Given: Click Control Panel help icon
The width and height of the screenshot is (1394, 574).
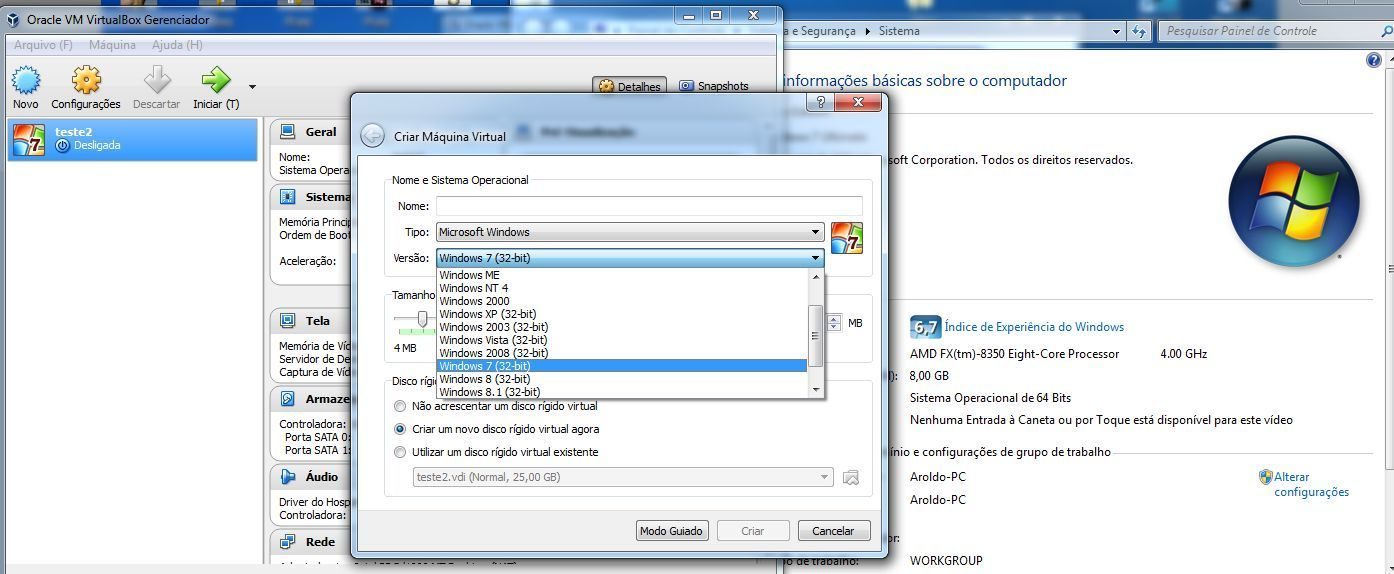Looking at the screenshot, I should 1373,61.
